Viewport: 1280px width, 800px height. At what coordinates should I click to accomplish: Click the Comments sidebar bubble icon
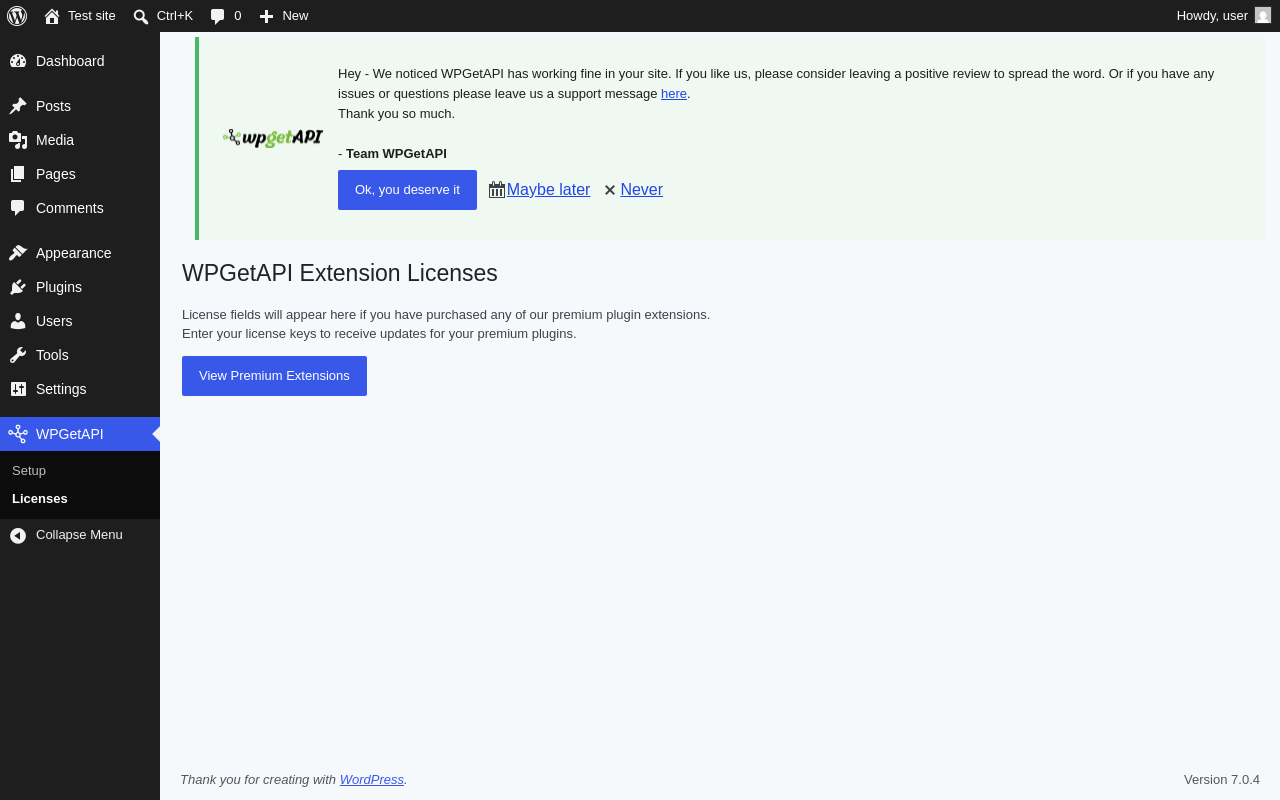(18, 208)
